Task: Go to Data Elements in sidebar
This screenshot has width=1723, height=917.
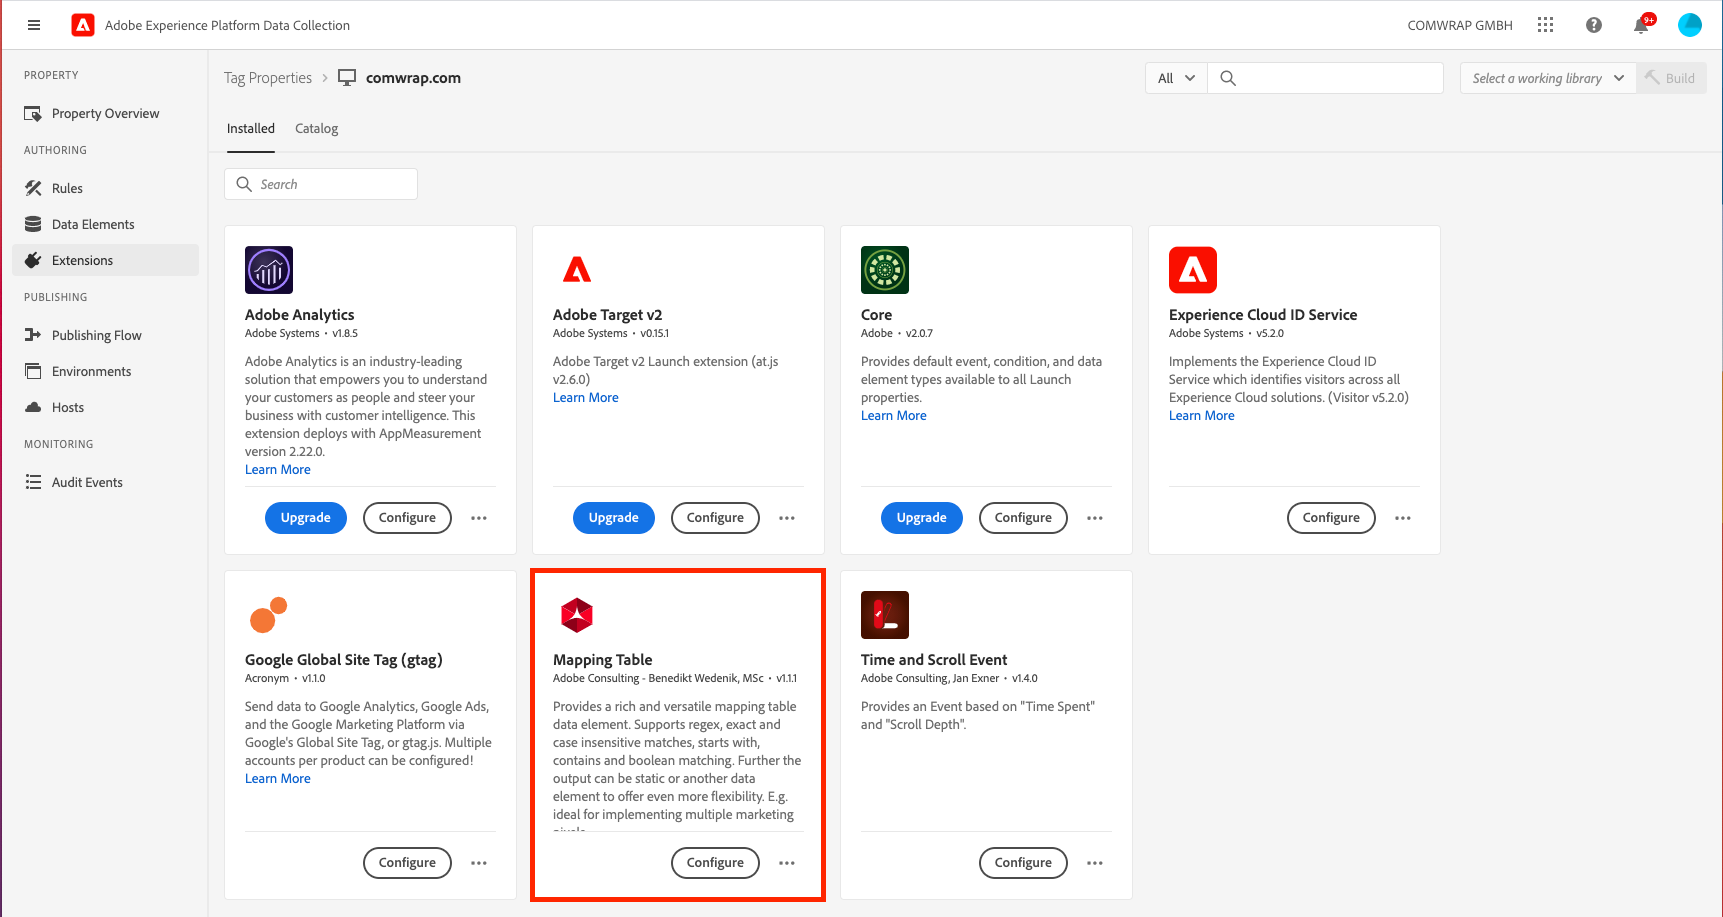Action: [x=105, y=224]
